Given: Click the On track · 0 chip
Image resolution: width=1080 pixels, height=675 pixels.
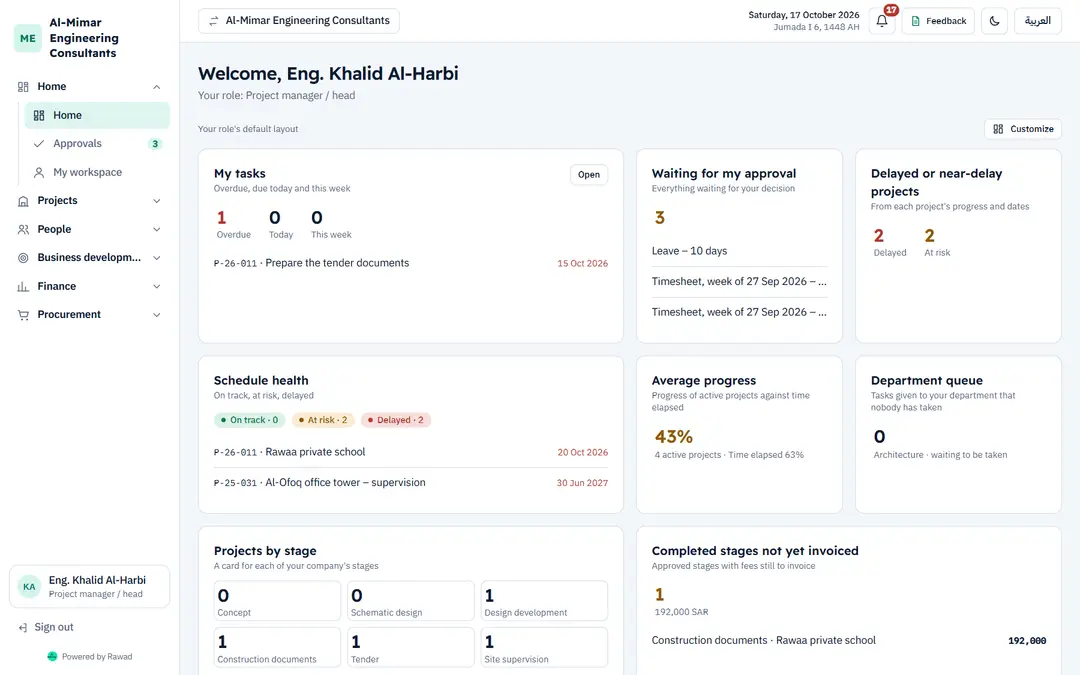Looking at the screenshot, I should pyautogui.click(x=249, y=419).
